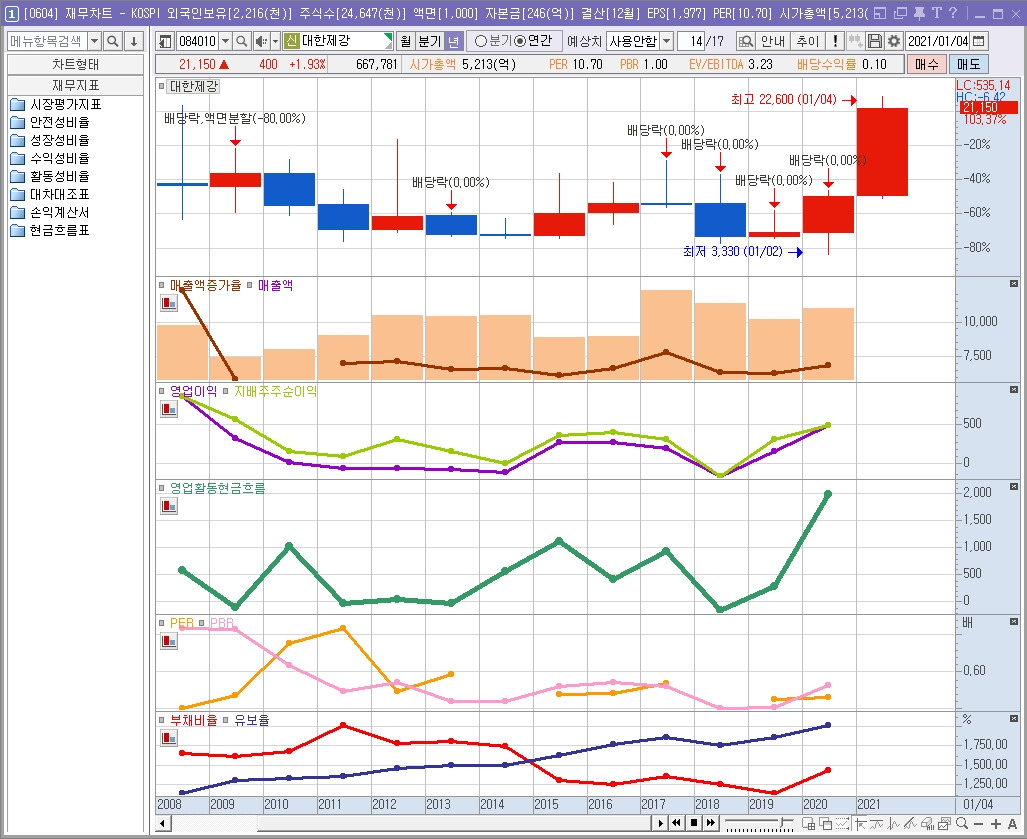Image resolution: width=1027 pixels, height=839 pixels.
Task: Click the plus zoom-in icon at bottom
Action: (996, 823)
